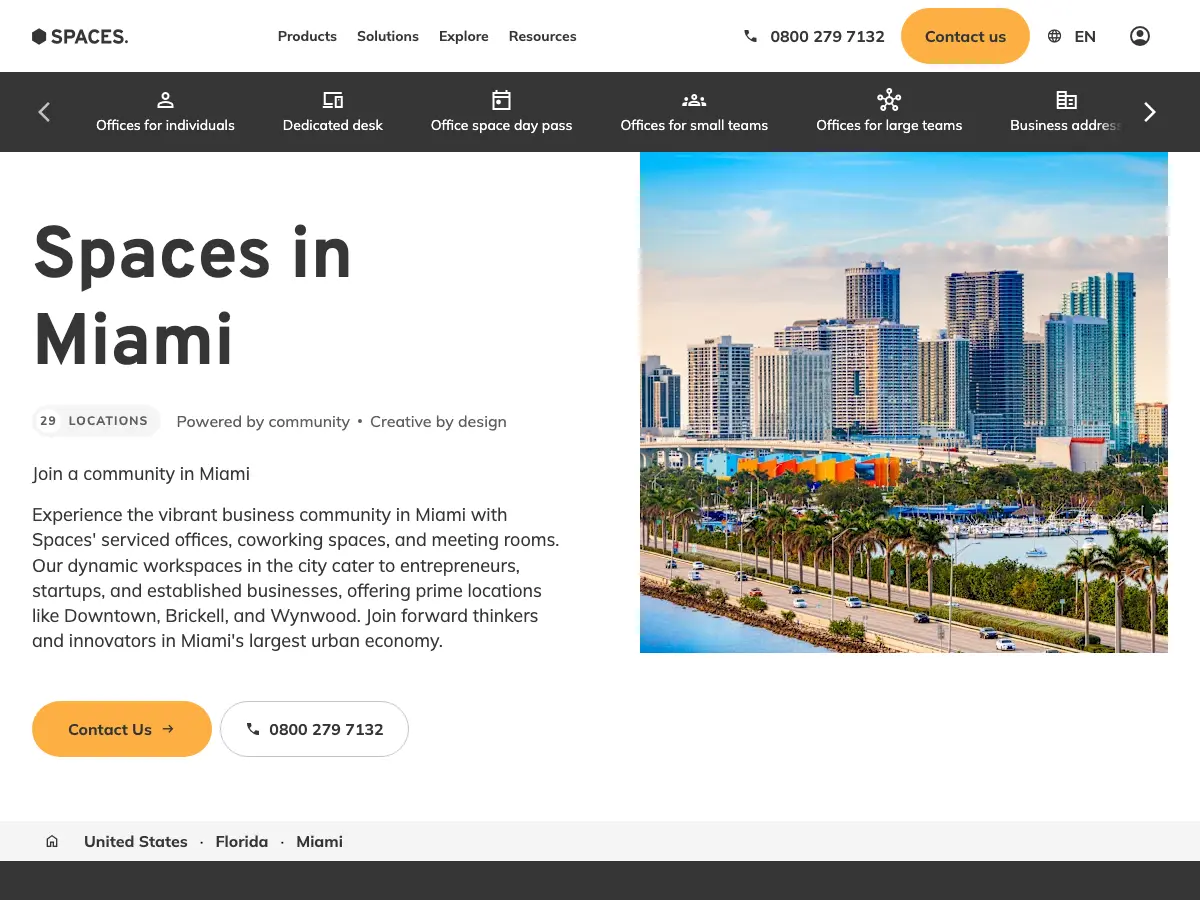The width and height of the screenshot is (1200, 900).
Task: Click the outlined 0800 279 7132 phone button
Action: tap(315, 729)
